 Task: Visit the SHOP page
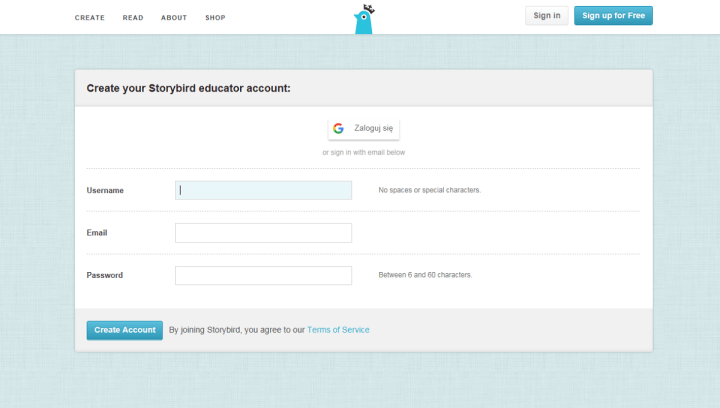(x=215, y=18)
